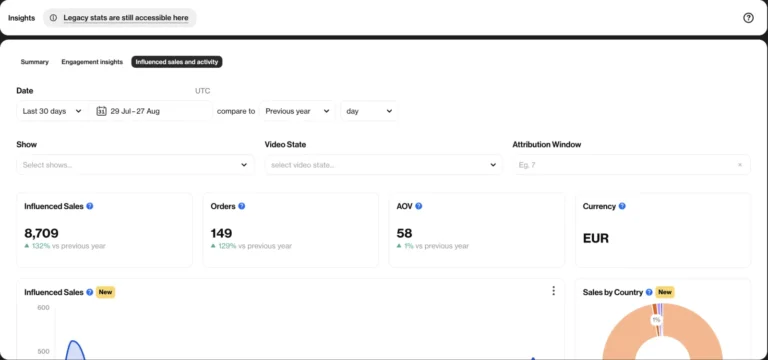Click the Influenced Sales card help icon
768x360 pixels.
click(x=90, y=206)
